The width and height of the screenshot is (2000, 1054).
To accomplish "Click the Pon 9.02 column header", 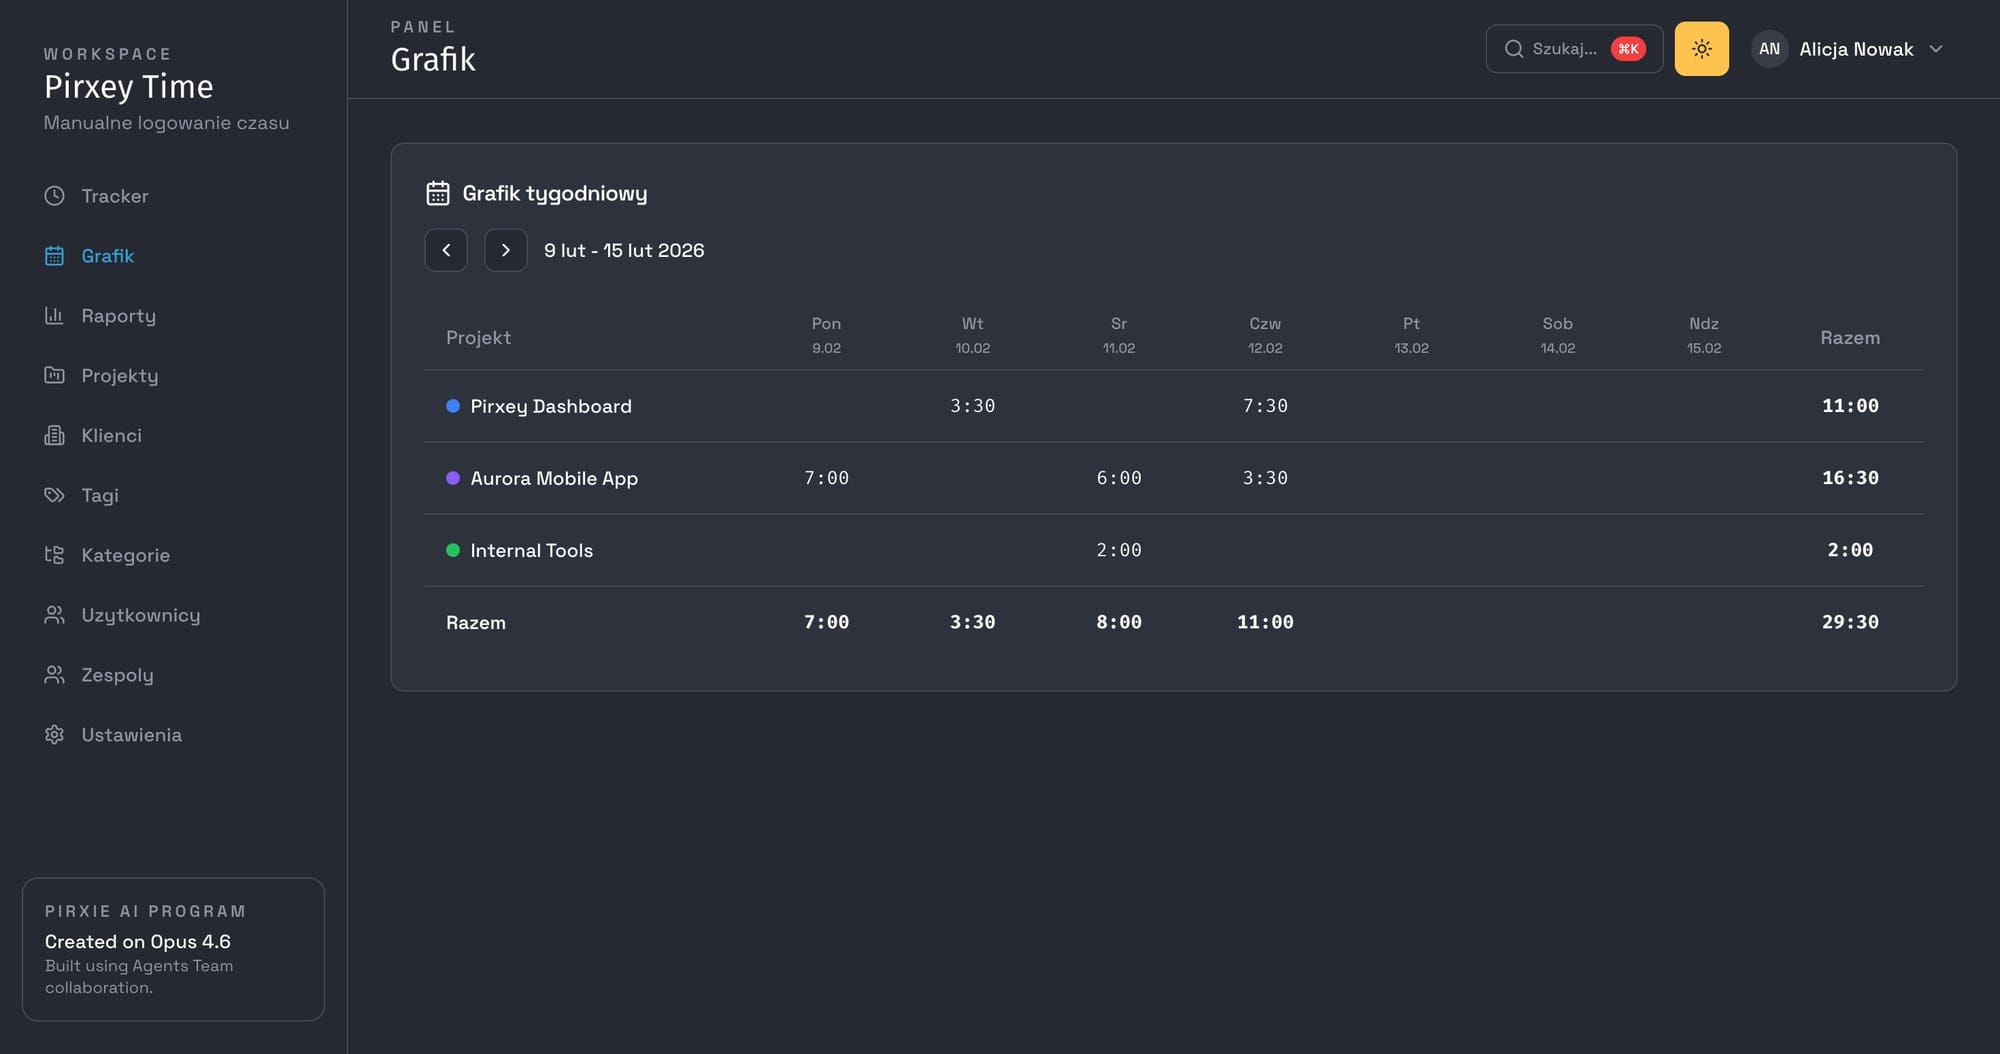I will pyautogui.click(x=826, y=335).
